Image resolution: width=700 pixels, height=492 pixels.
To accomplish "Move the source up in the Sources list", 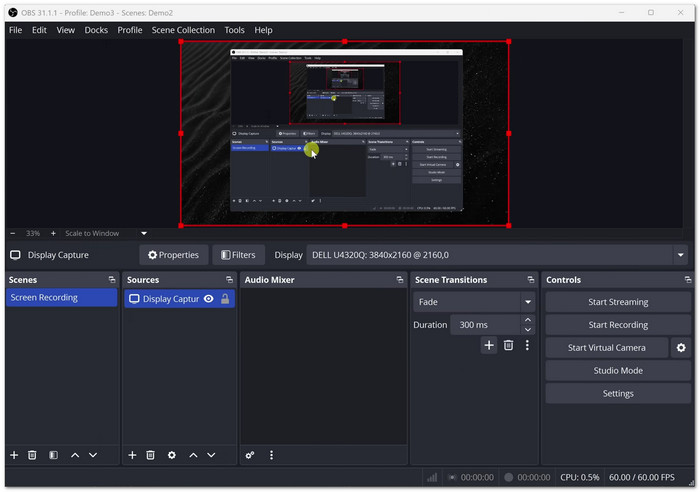I will (x=193, y=455).
